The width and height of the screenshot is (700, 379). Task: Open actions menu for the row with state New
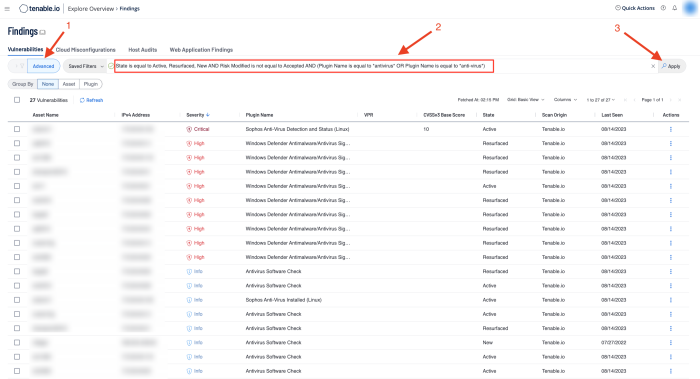coord(671,342)
